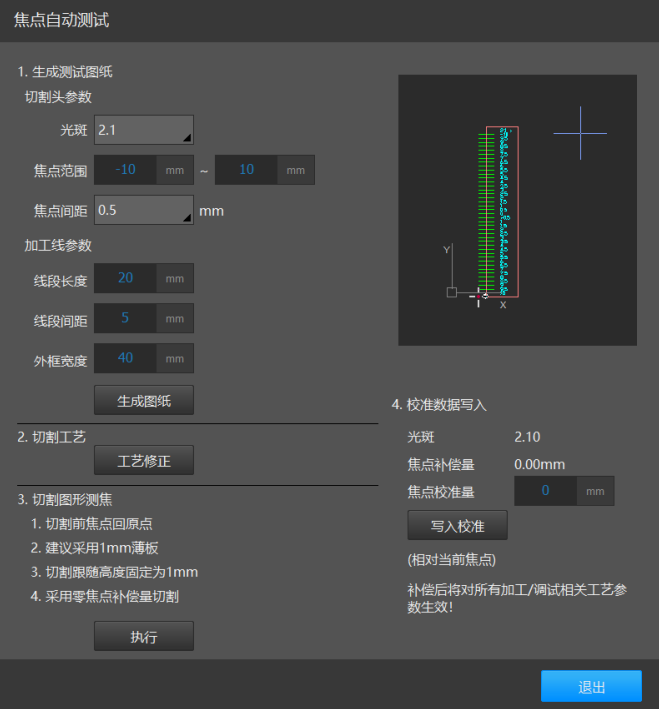
Task: Click the cyan focus value labels in preview
Action: (505, 210)
